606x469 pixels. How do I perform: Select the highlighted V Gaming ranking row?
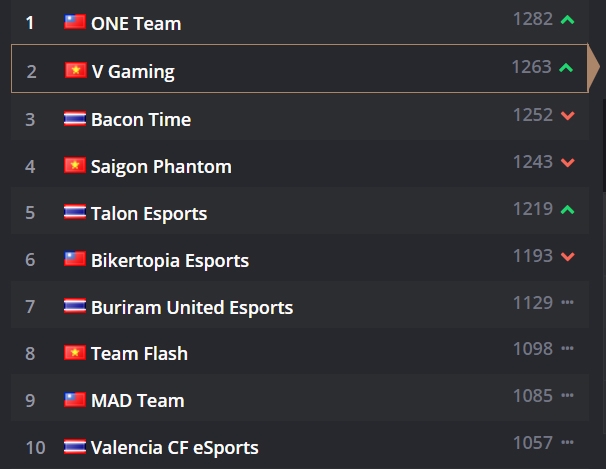(300, 68)
